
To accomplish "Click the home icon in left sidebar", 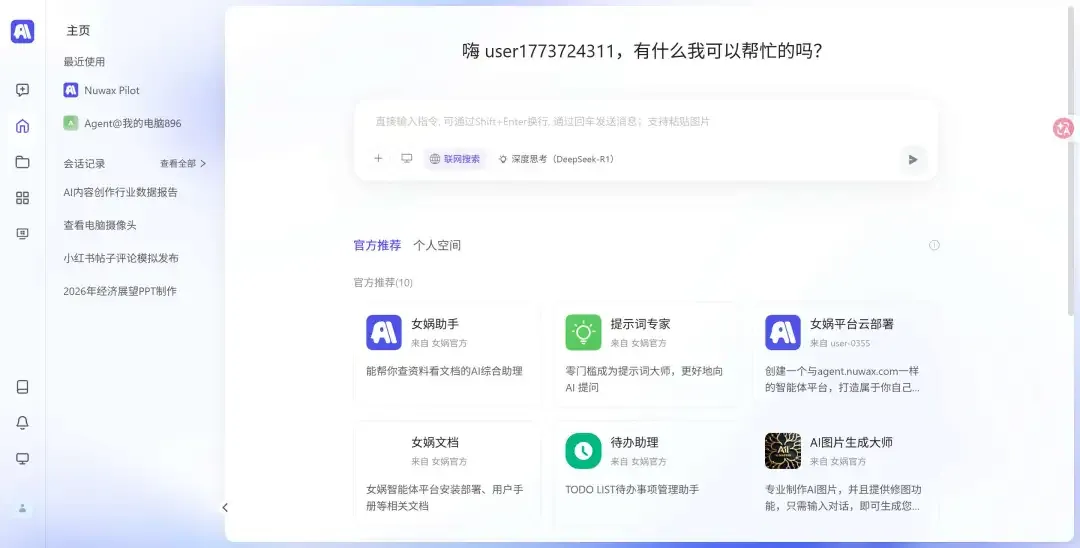I will [x=22, y=126].
